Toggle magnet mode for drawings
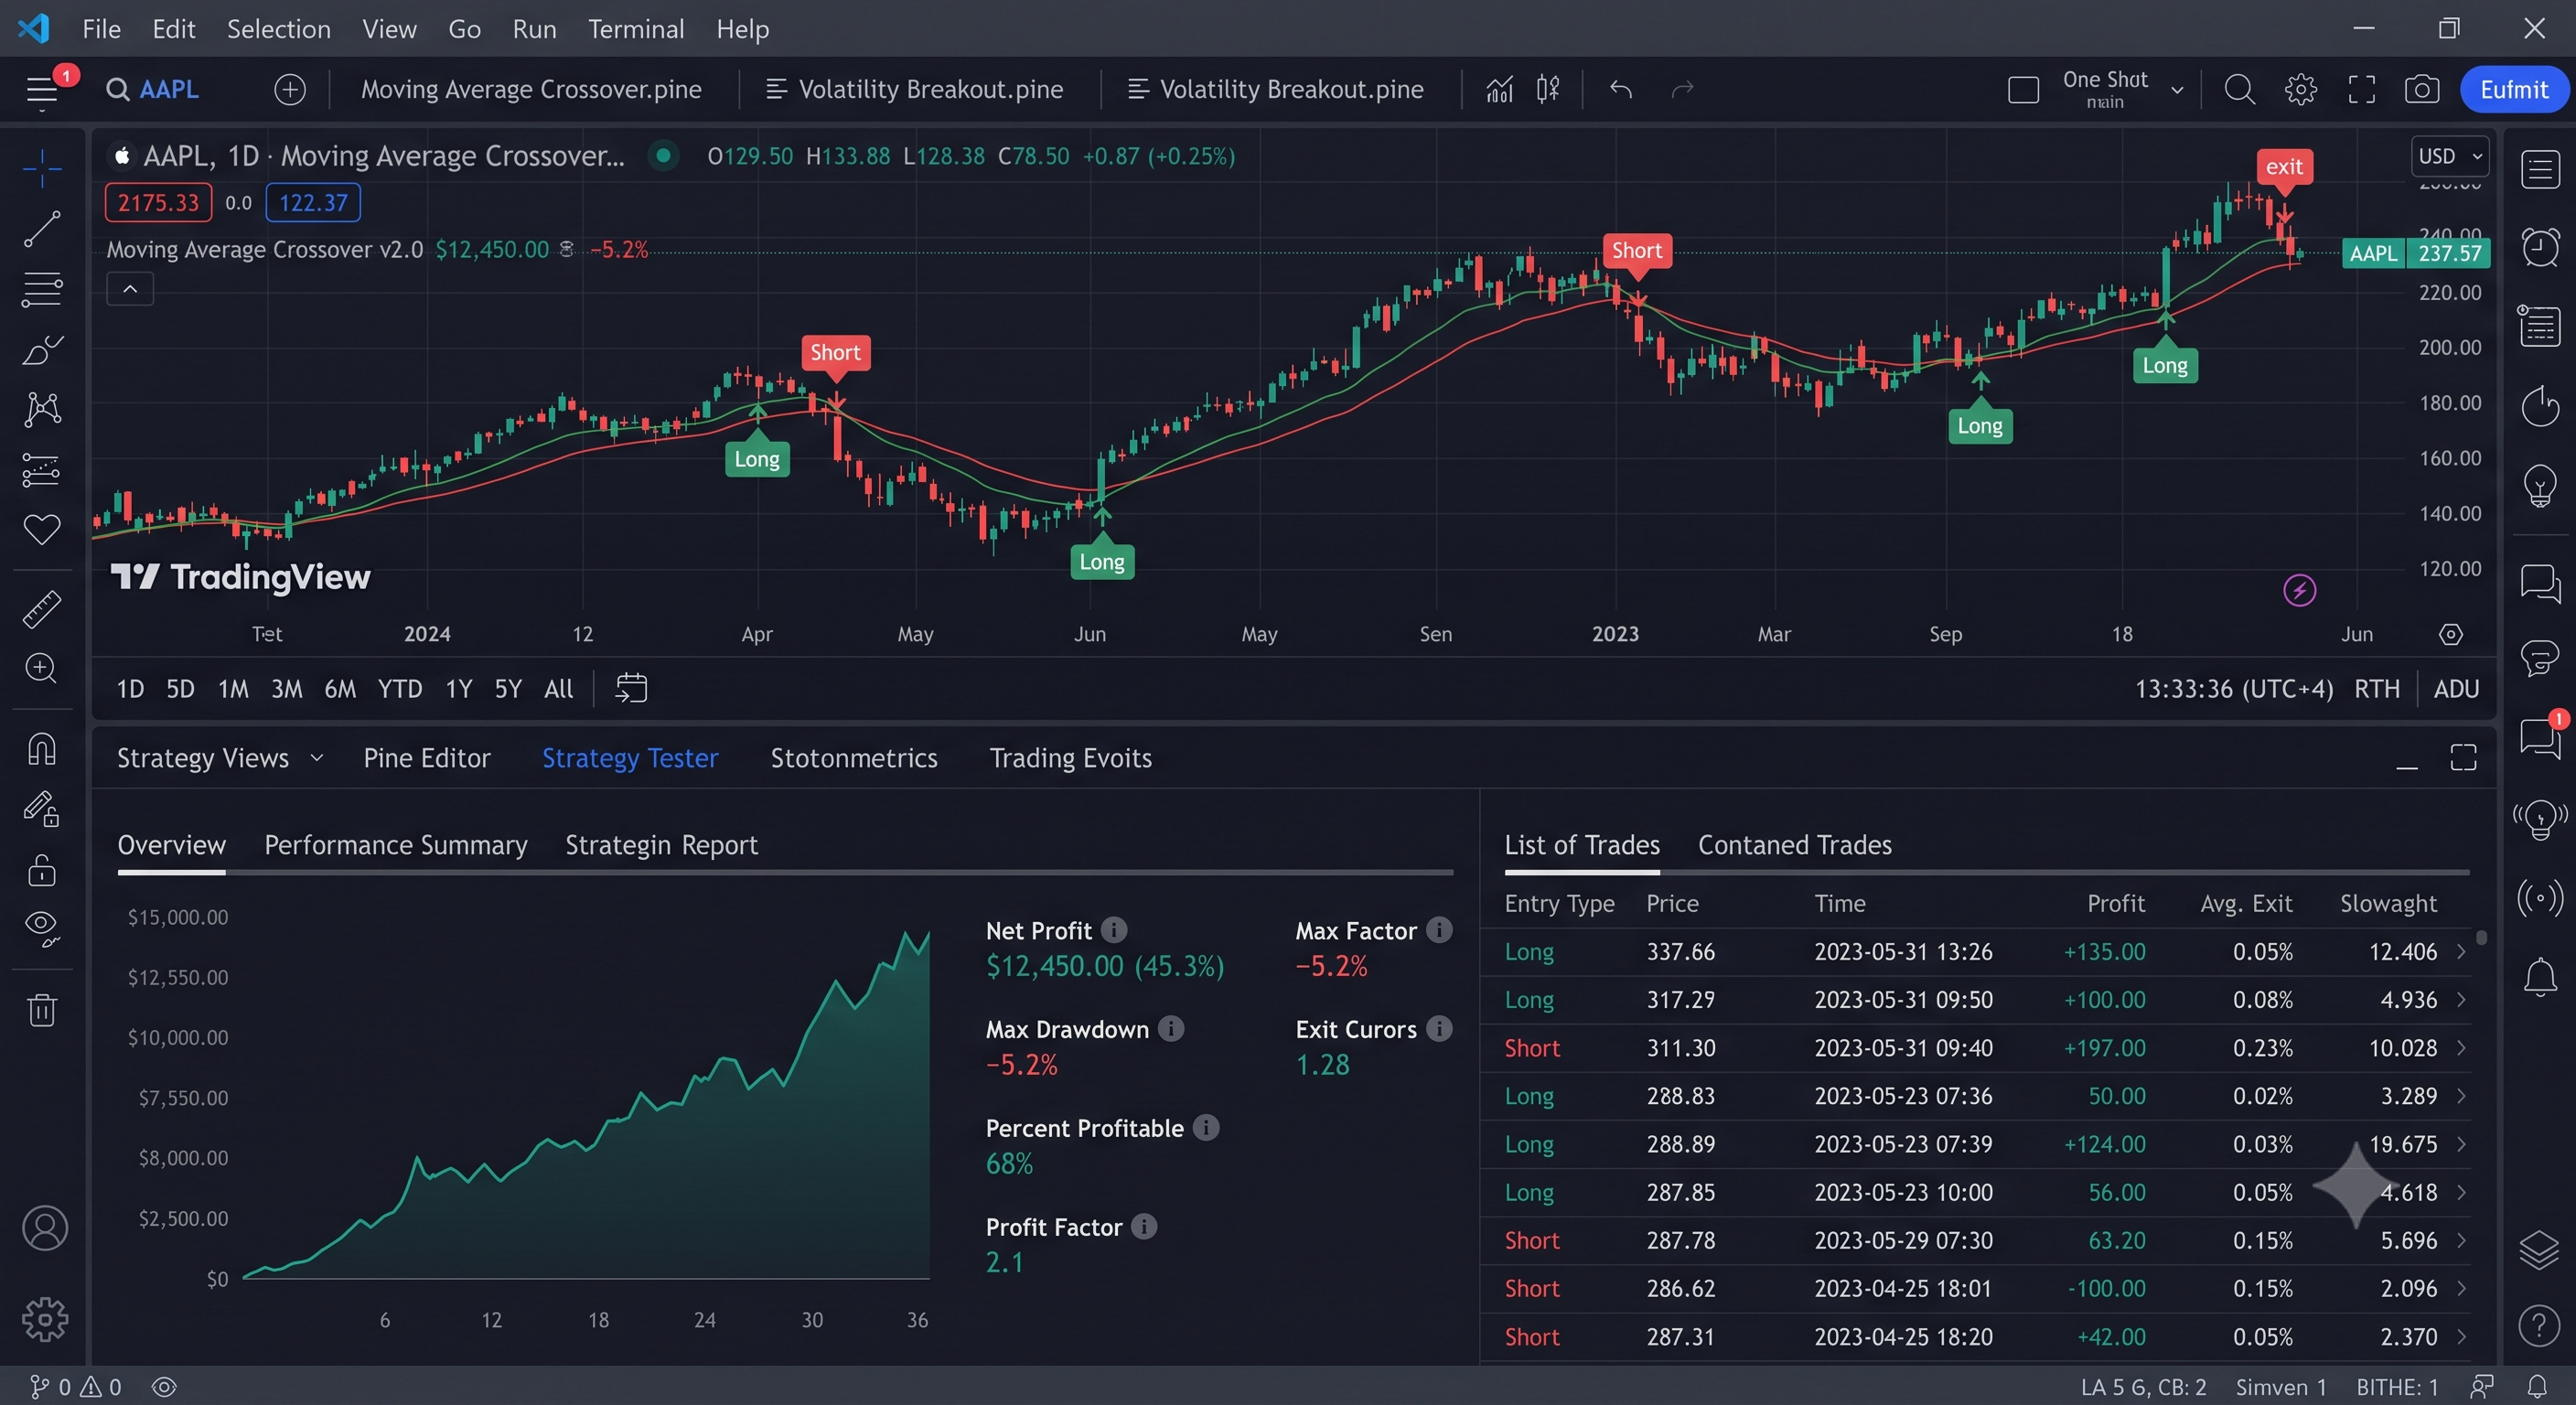 coord(42,749)
